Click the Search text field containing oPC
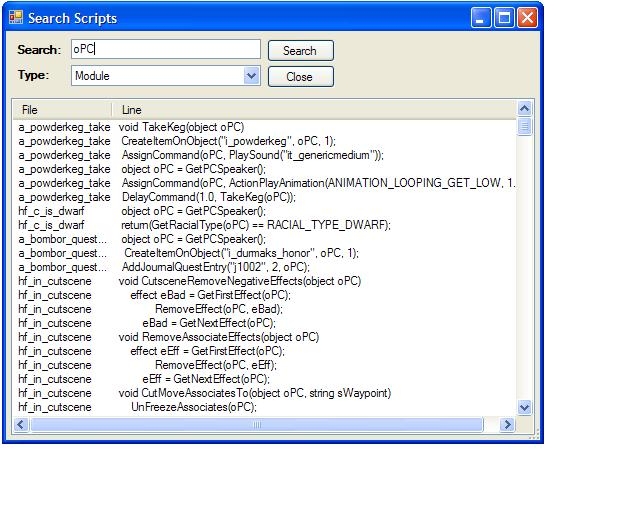This screenshot has height=512, width=640. (165, 49)
